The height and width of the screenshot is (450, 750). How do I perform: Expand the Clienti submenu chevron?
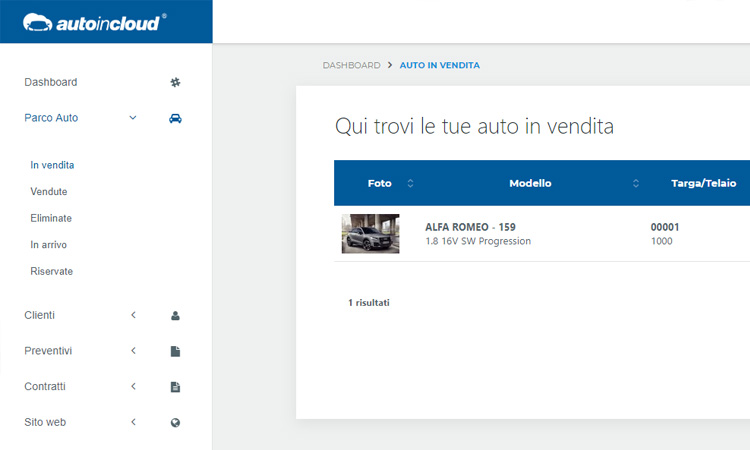tap(133, 315)
